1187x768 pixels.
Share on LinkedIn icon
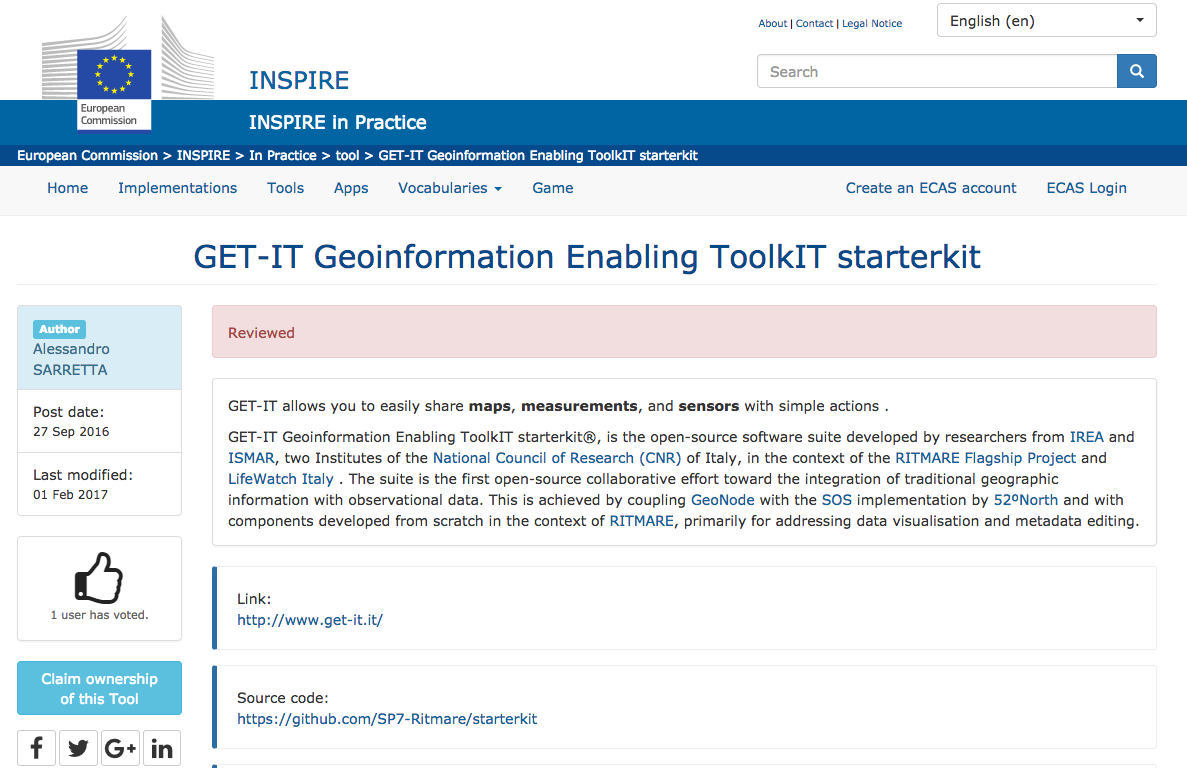pos(162,748)
